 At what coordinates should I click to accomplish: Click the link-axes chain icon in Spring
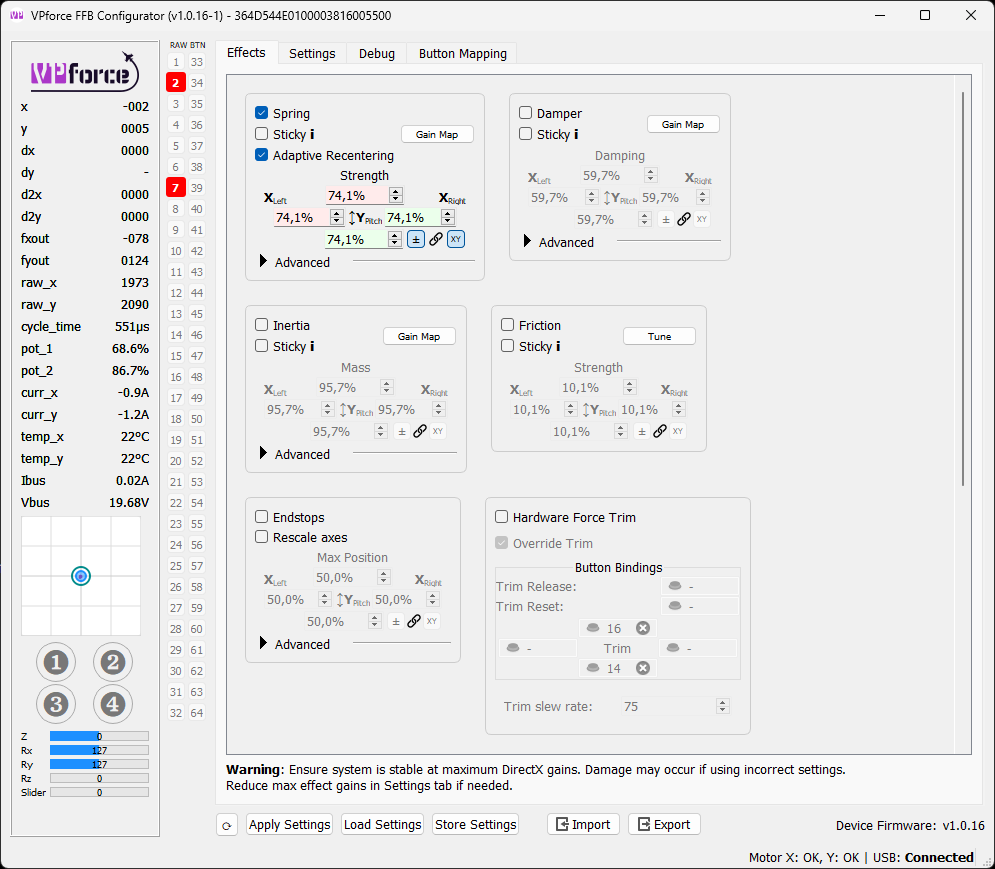(x=436, y=239)
